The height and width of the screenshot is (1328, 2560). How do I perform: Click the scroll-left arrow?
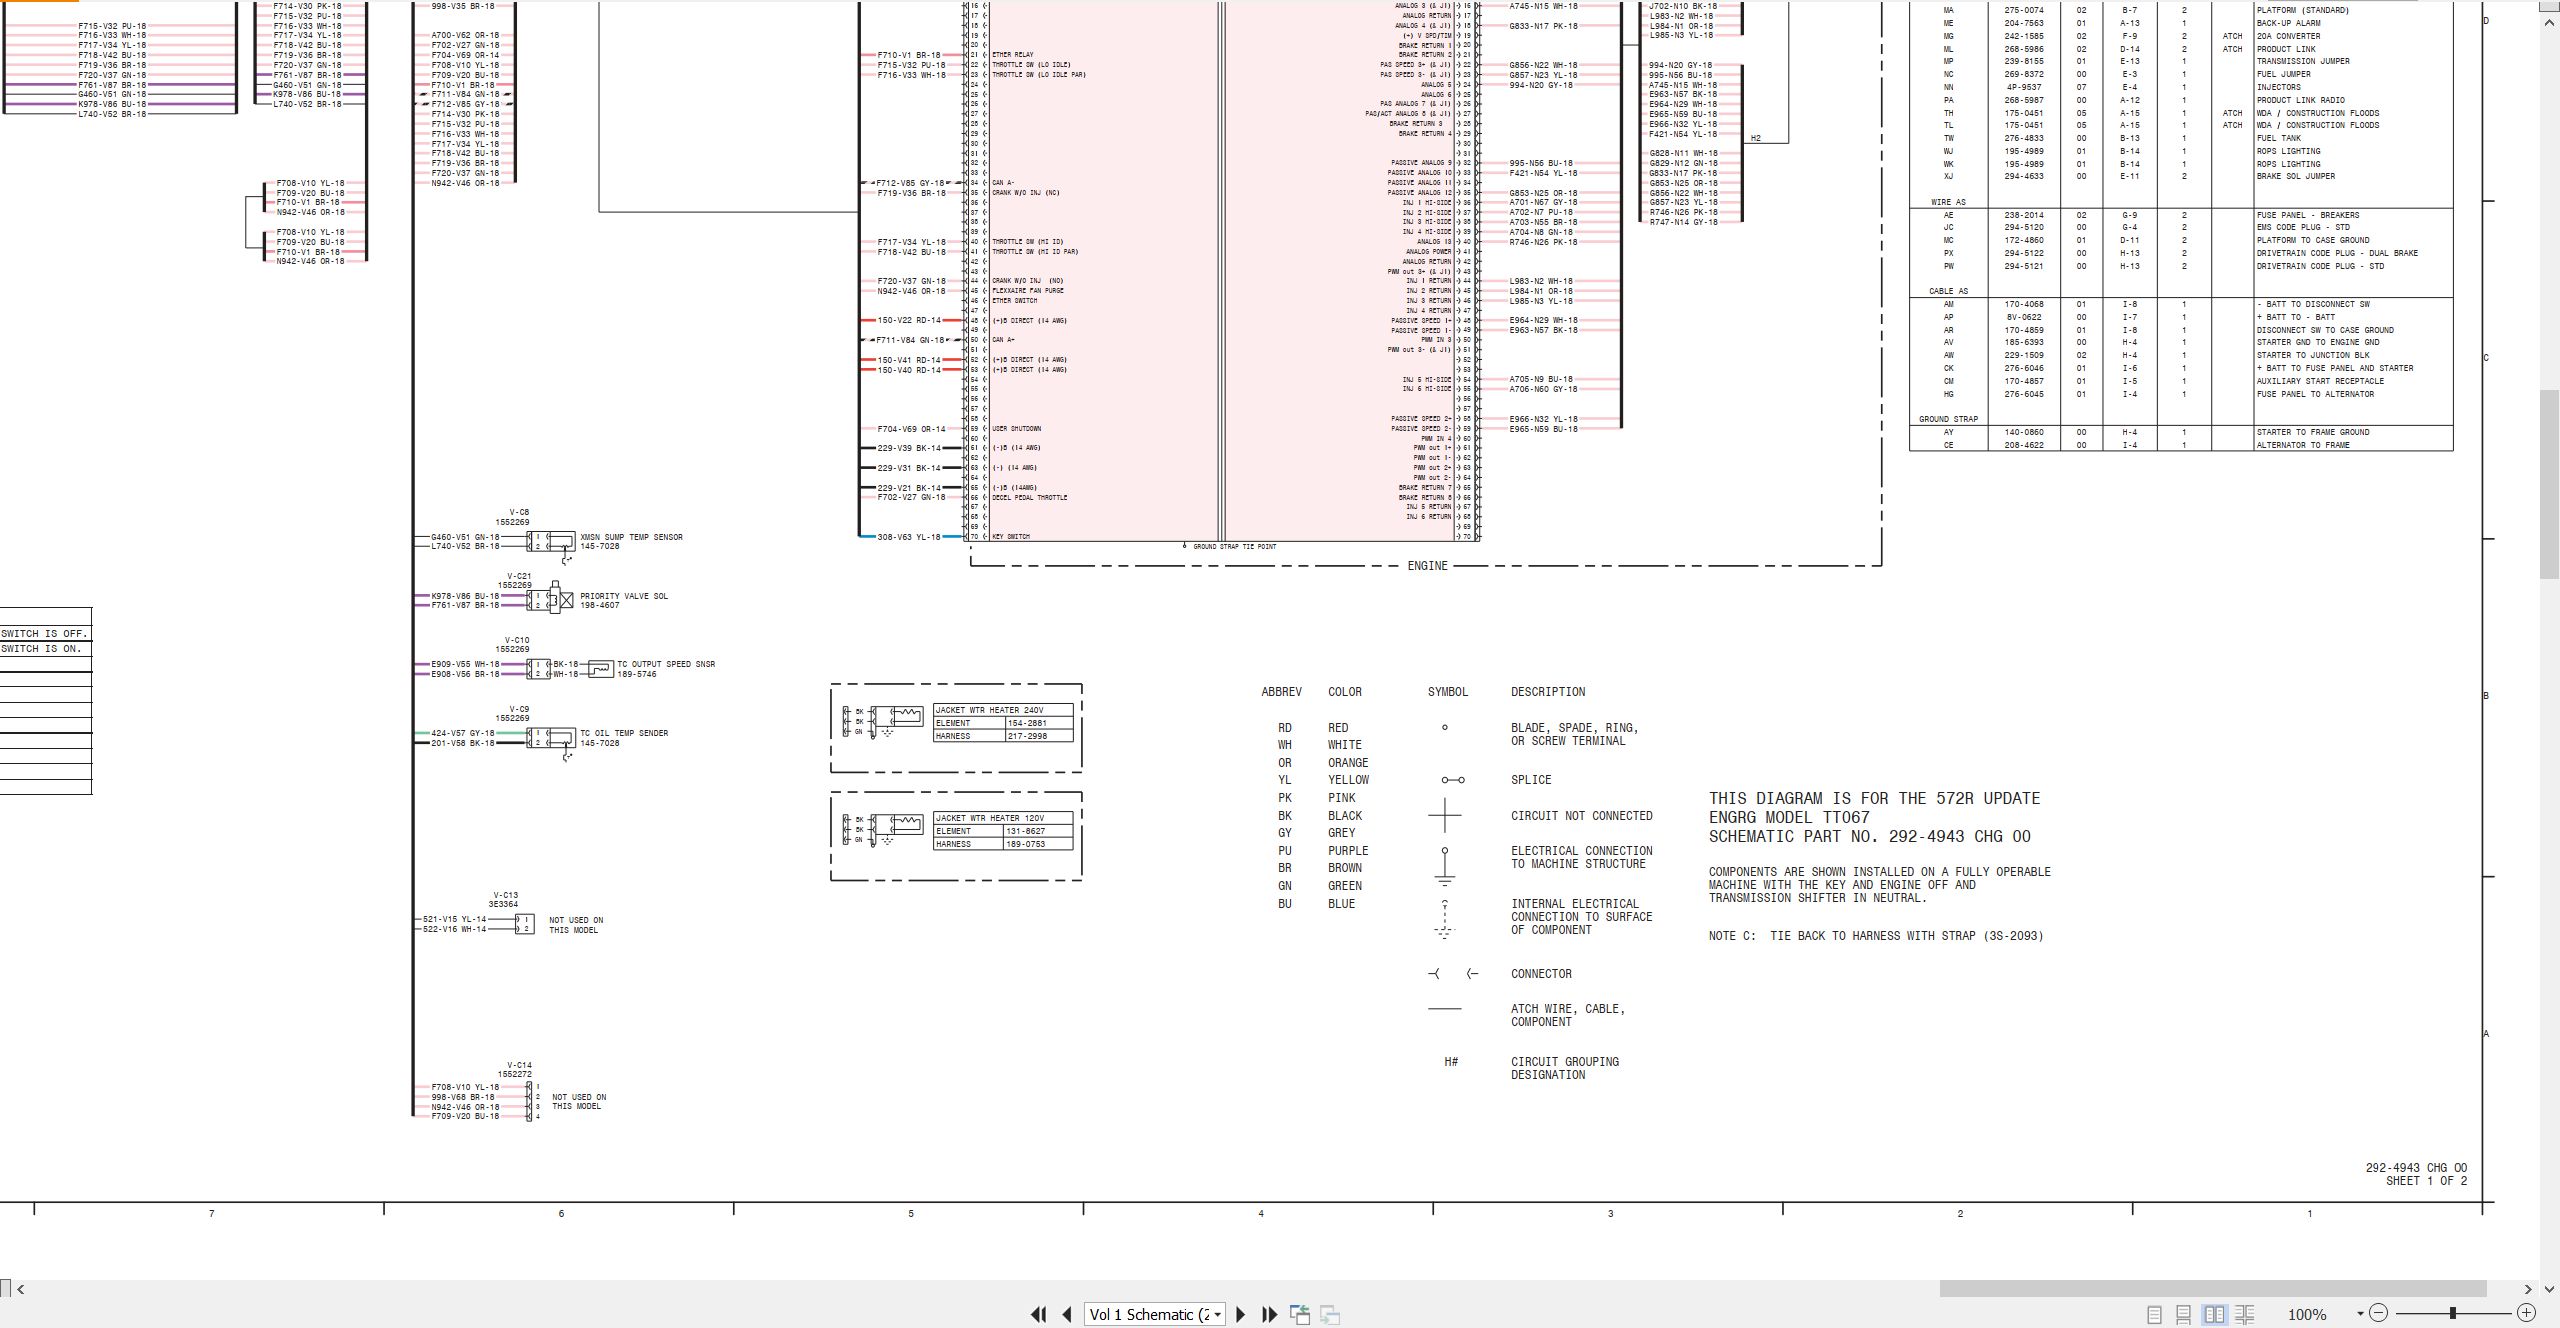(x=21, y=1289)
